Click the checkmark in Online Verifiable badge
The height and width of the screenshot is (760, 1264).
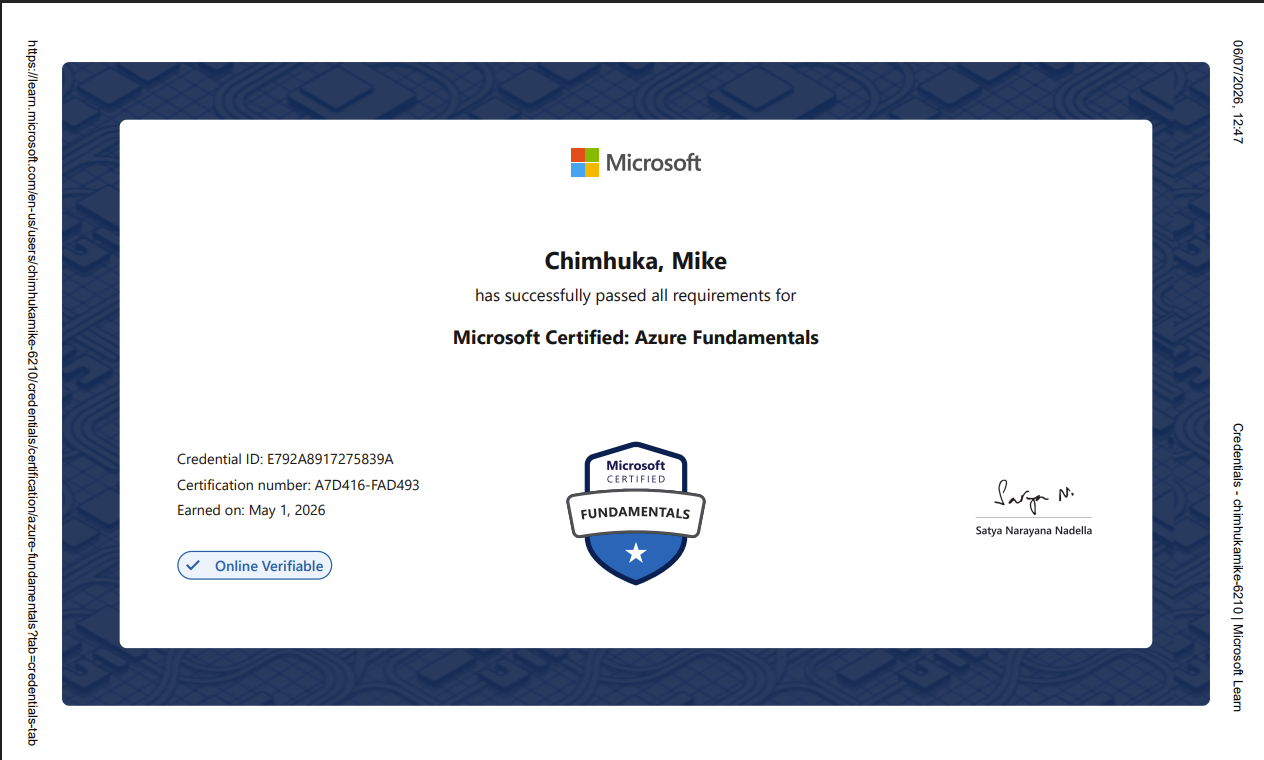[193, 566]
